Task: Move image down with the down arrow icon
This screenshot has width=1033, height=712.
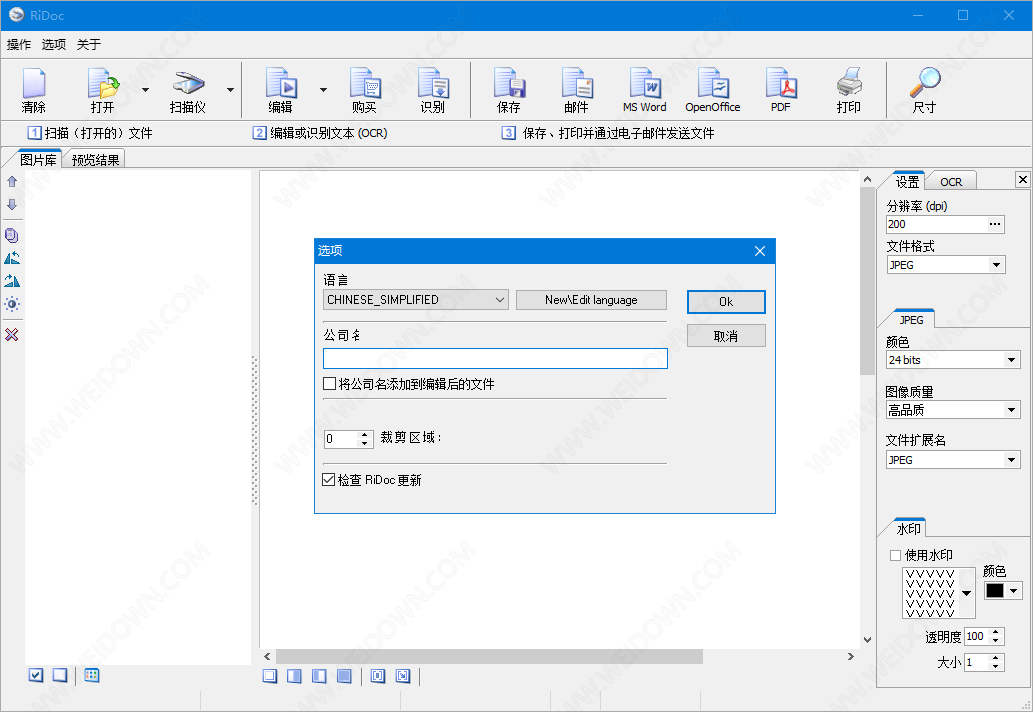Action: [x=12, y=204]
